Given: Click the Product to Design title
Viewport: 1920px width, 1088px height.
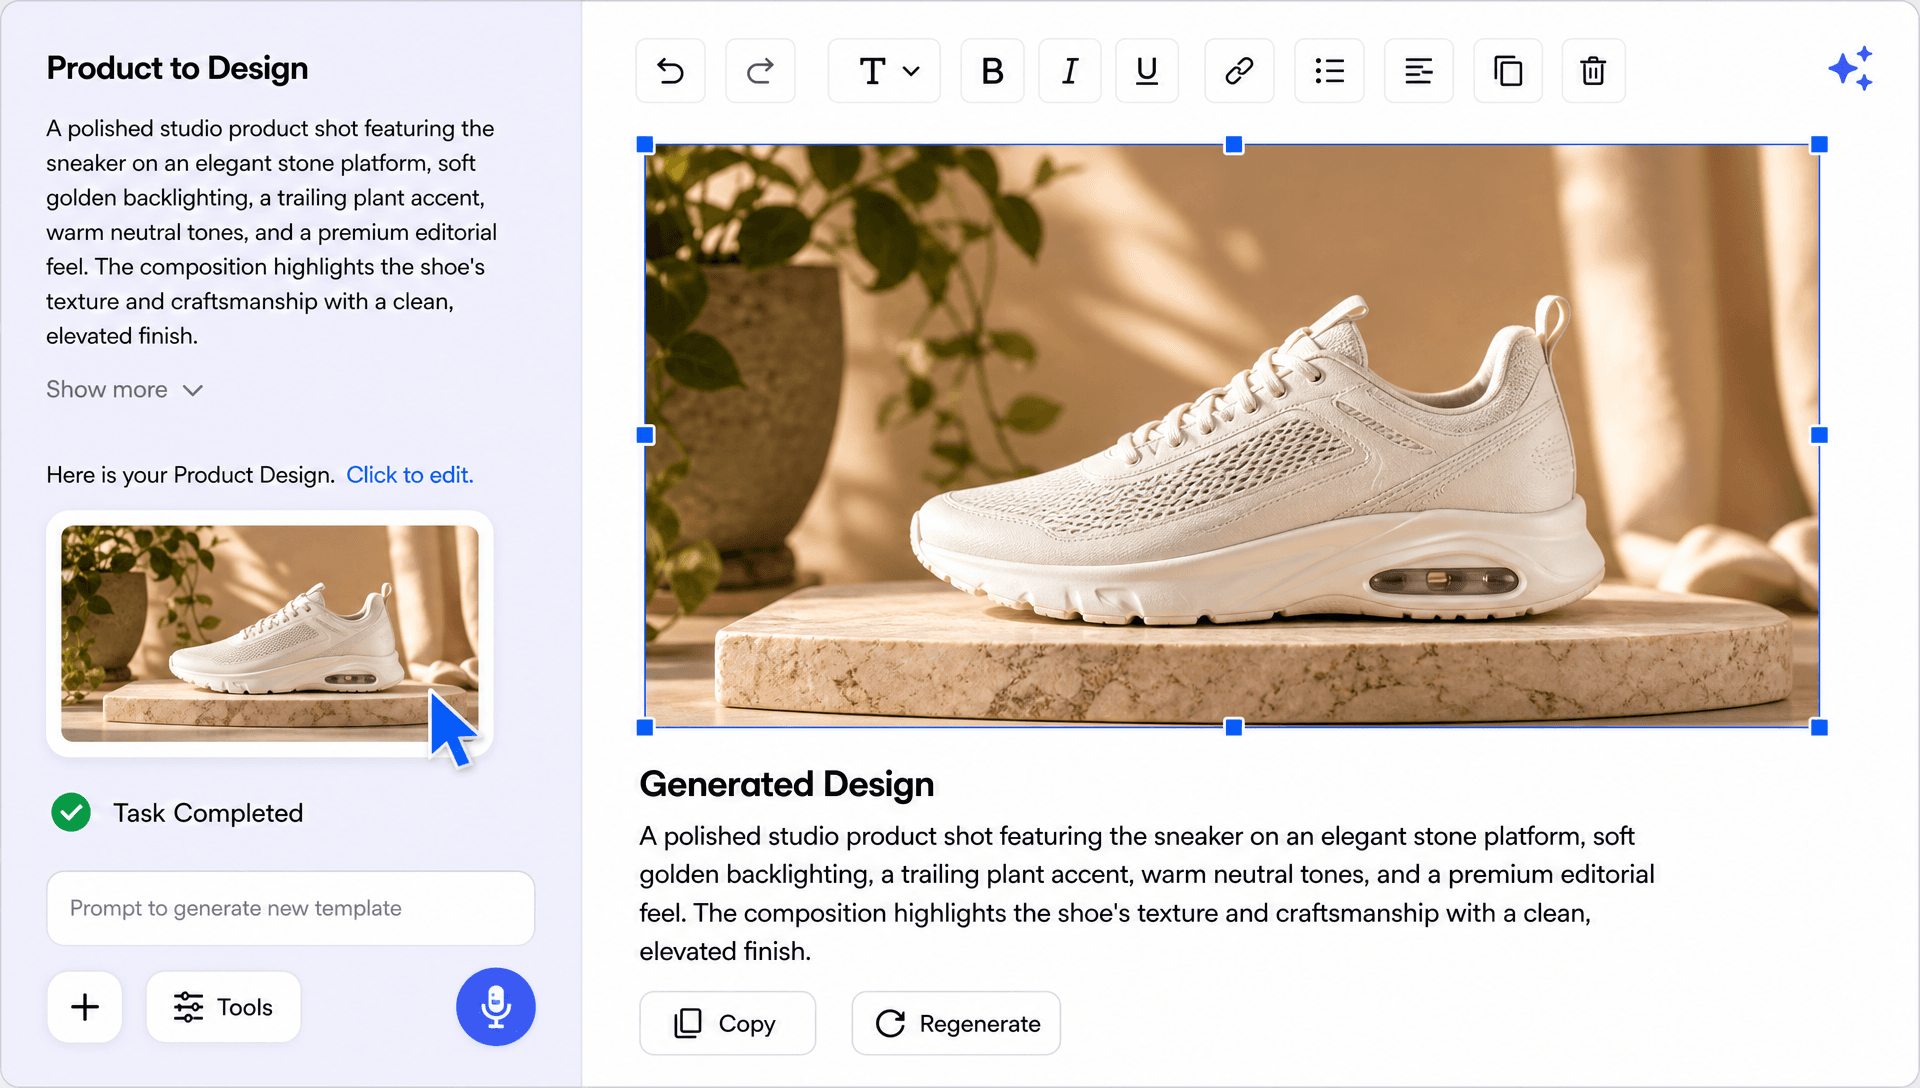Looking at the screenshot, I should [x=177, y=68].
